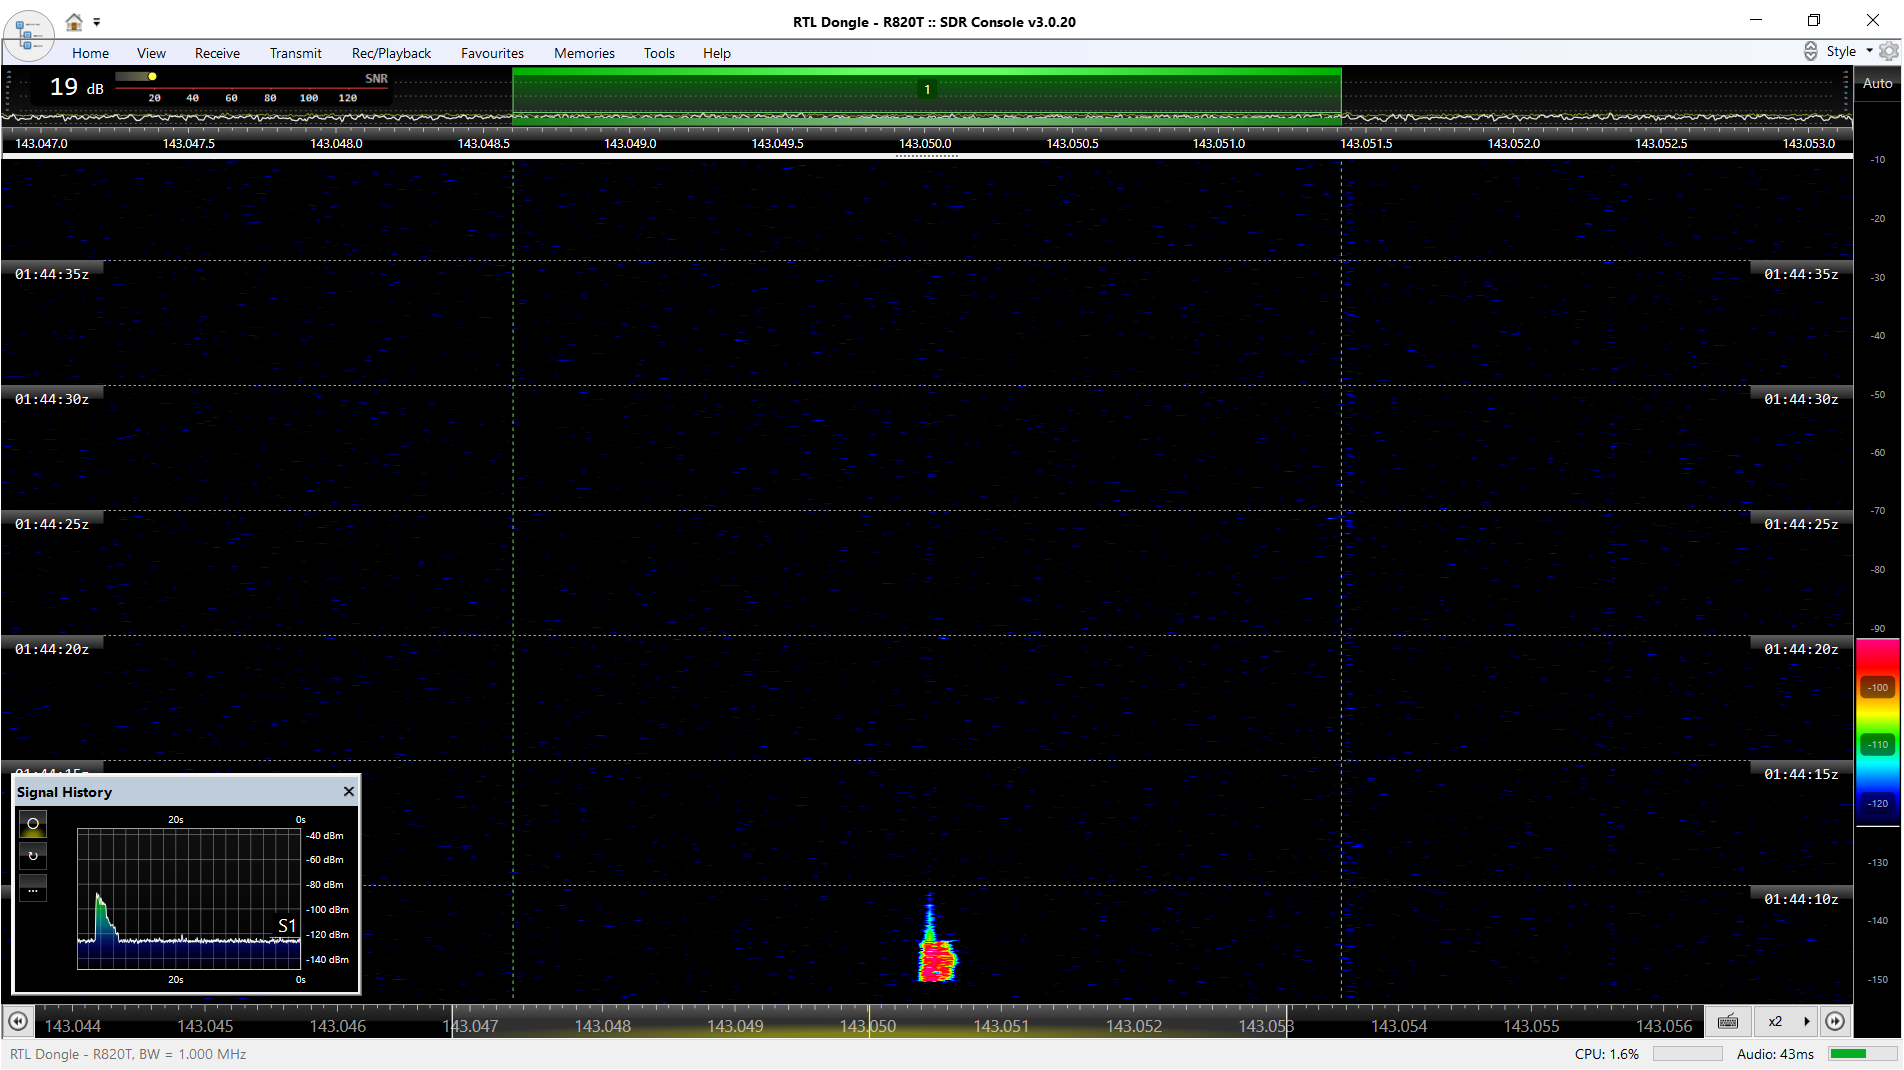Click the 19 dB signal reading
This screenshot has height=1070, width=1904.
[x=76, y=87]
